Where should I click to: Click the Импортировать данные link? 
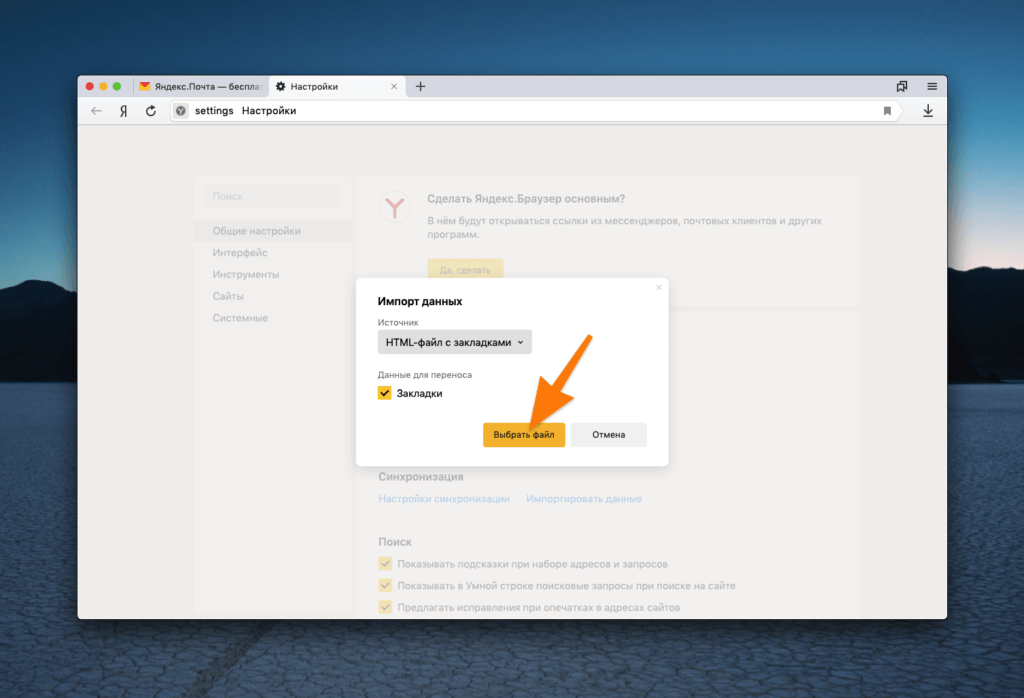tap(584, 499)
